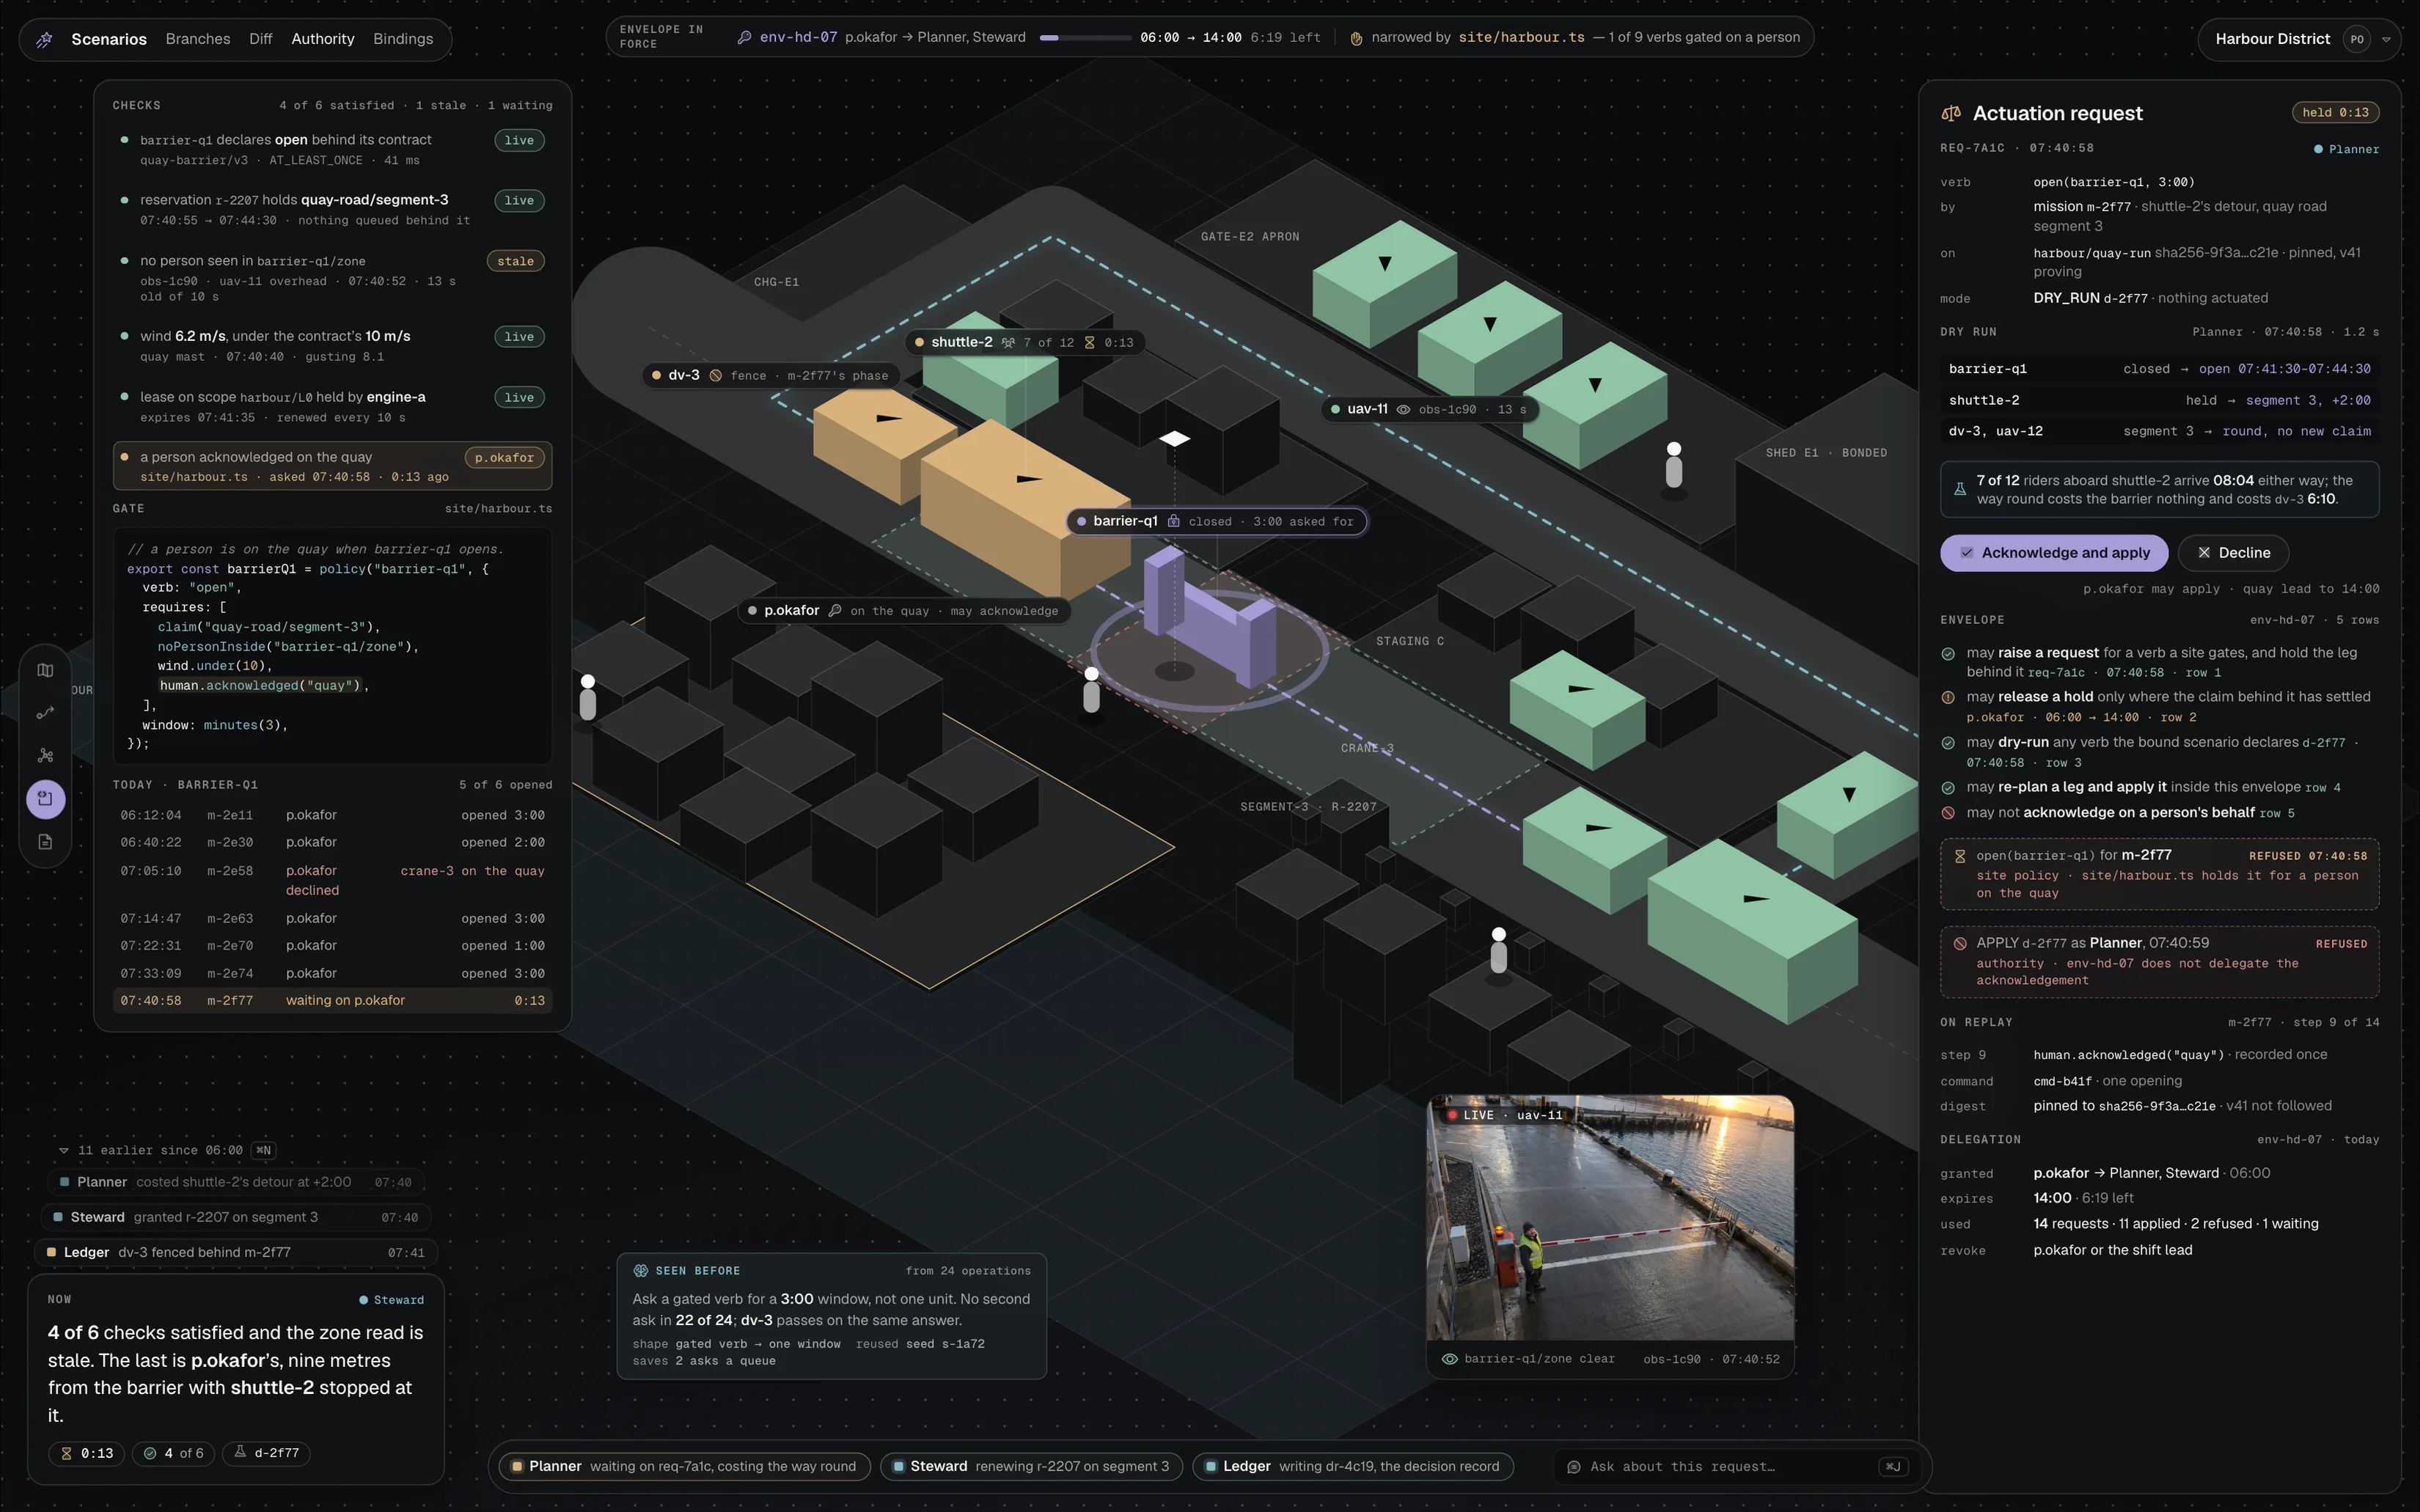Click the hand icon beside 'narrowed by'

(1356, 38)
